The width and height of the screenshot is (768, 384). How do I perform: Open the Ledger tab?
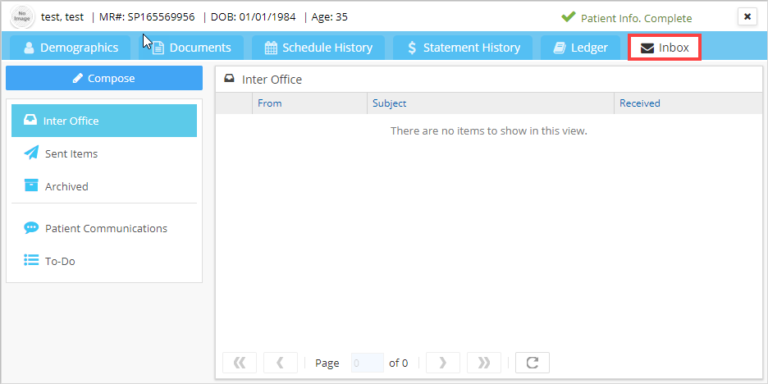580,48
